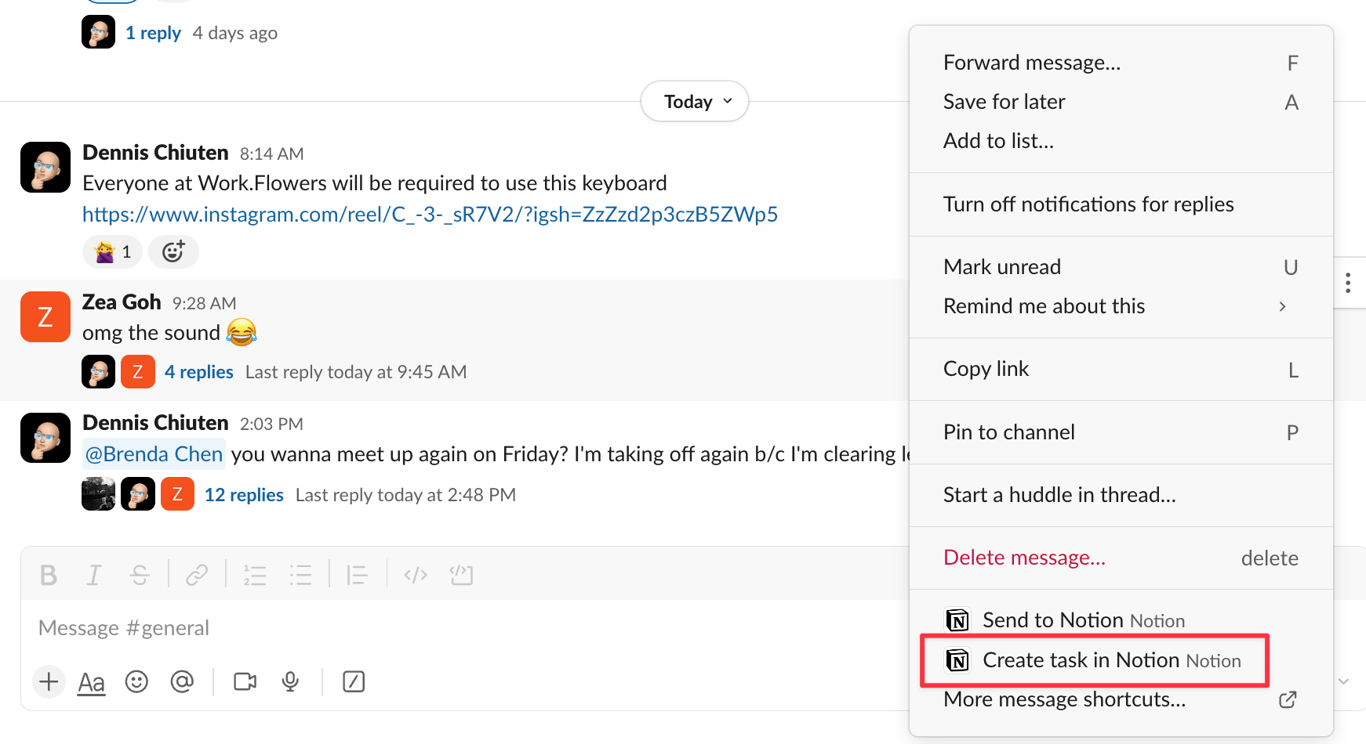Open the Today date dropdown
Screen dimensions: 1366x744
point(695,101)
